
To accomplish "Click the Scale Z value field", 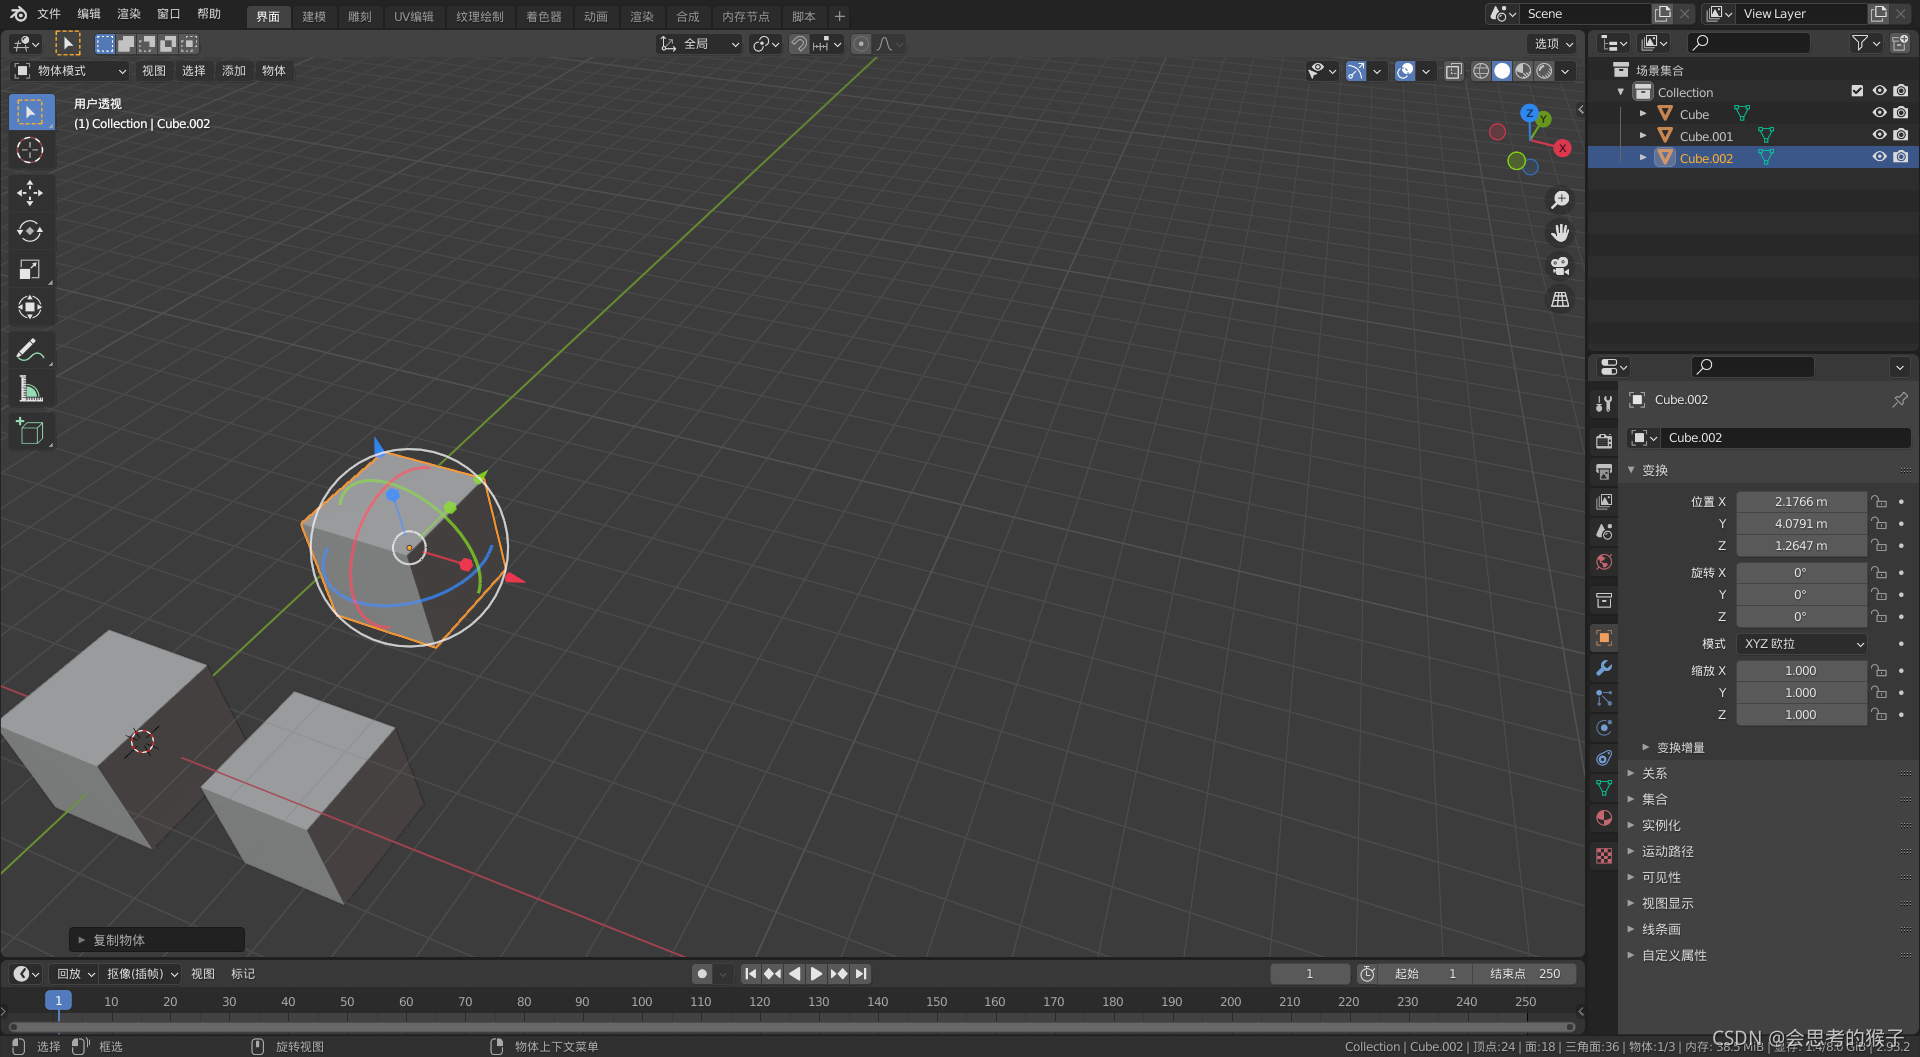I will coord(1801,715).
